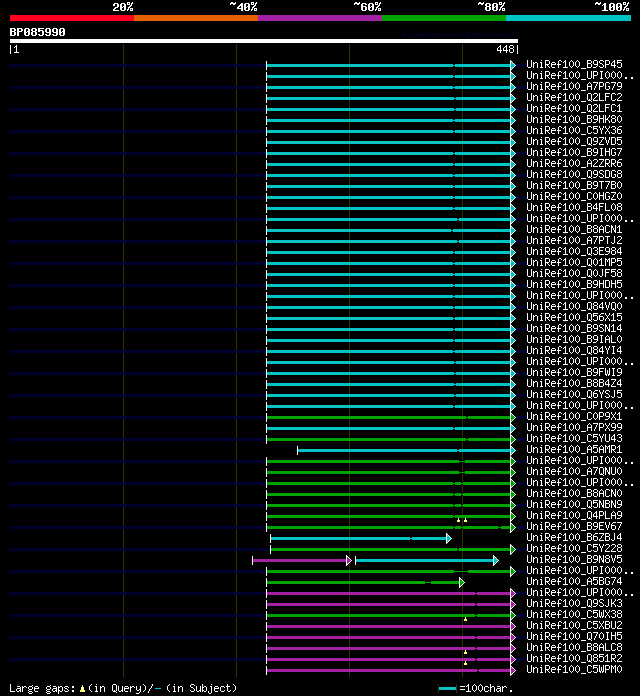Open hit UniRef100_B9SP45
640x696 pixels.
(x=574, y=64)
